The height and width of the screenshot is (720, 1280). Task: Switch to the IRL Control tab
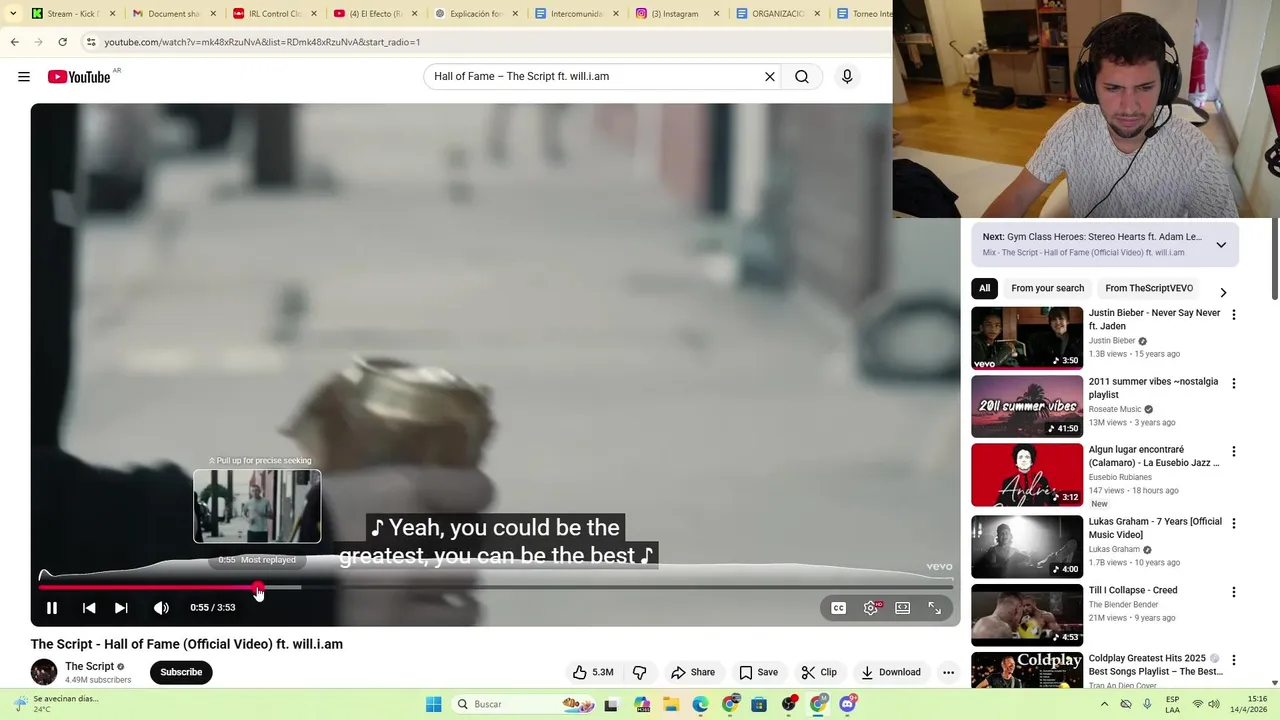[275, 14]
